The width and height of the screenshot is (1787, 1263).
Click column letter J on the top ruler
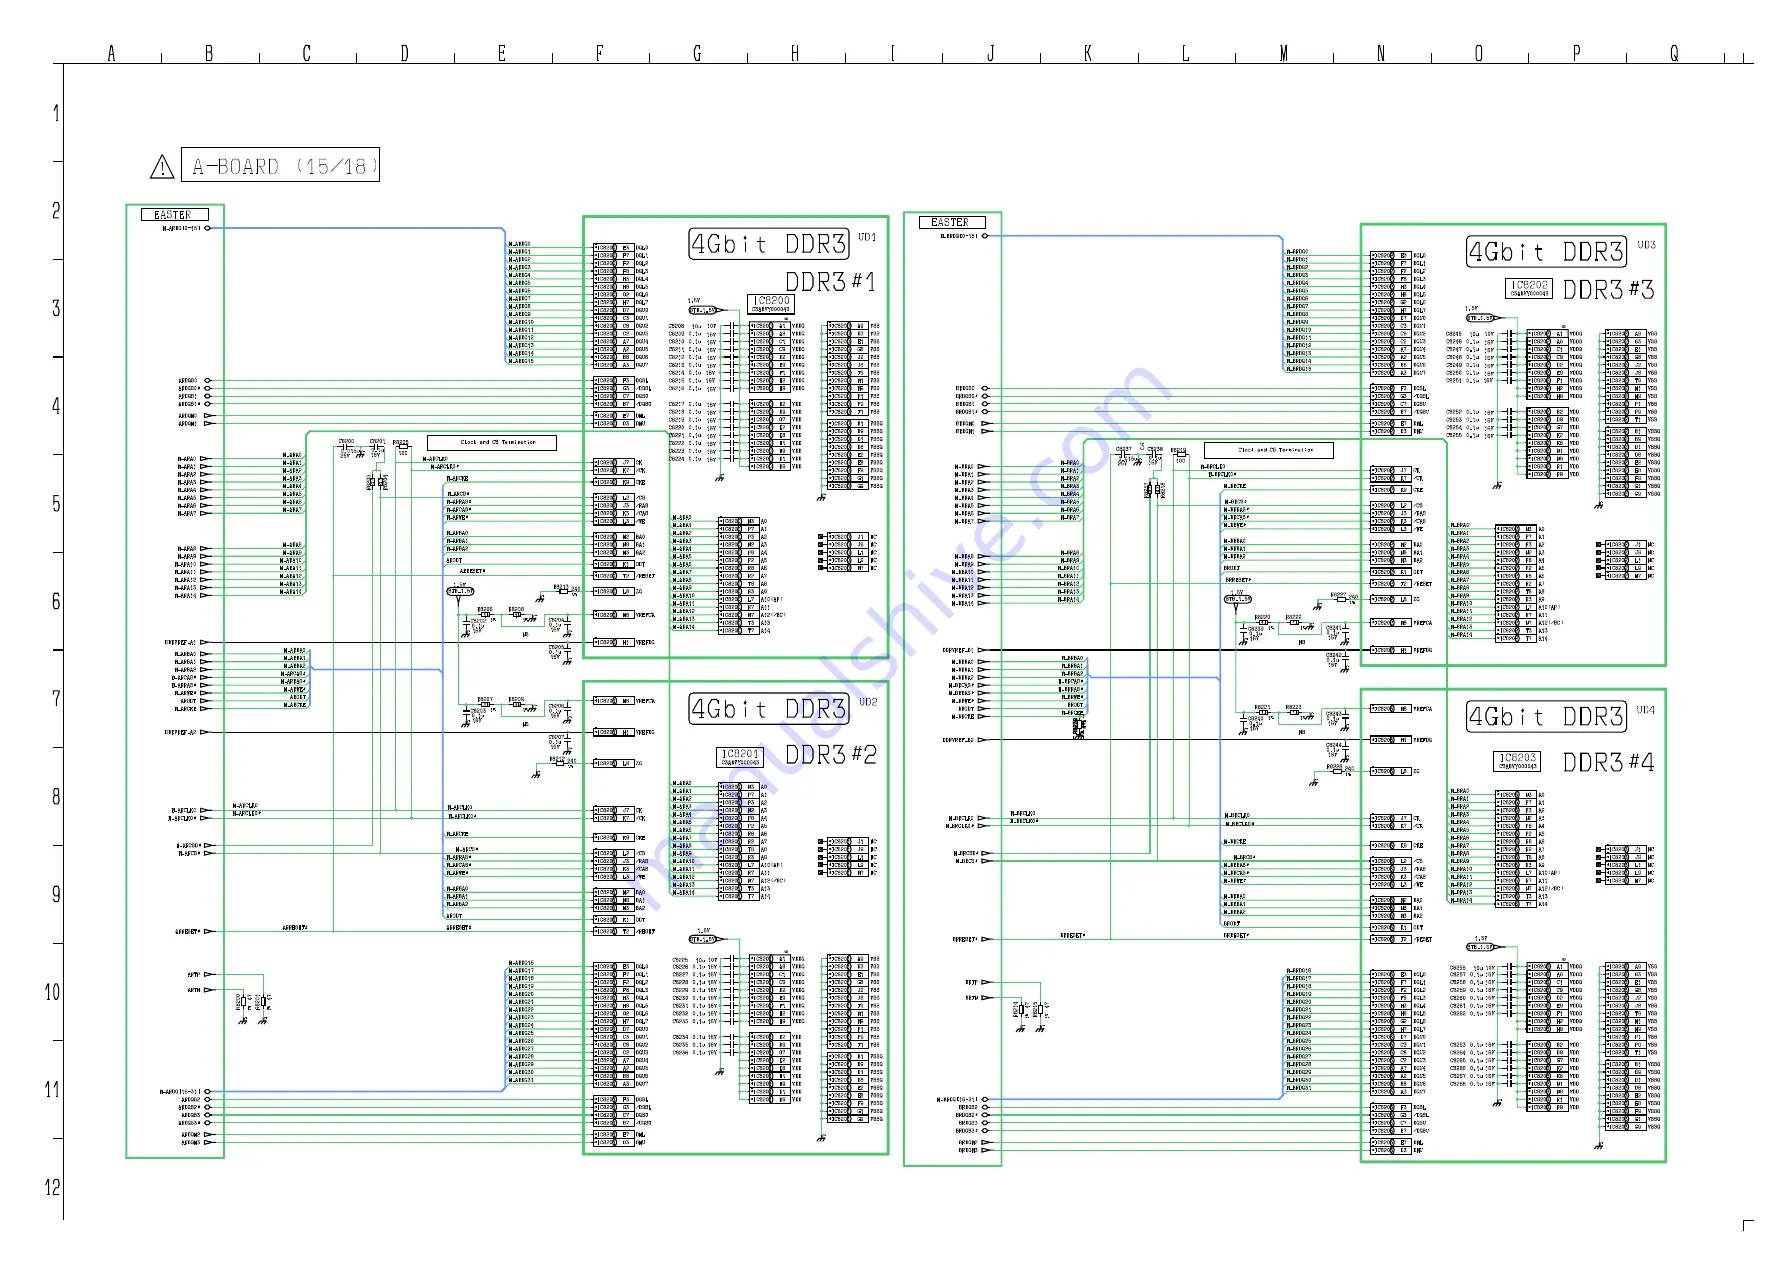pyautogui.click(x=991, y=53)
